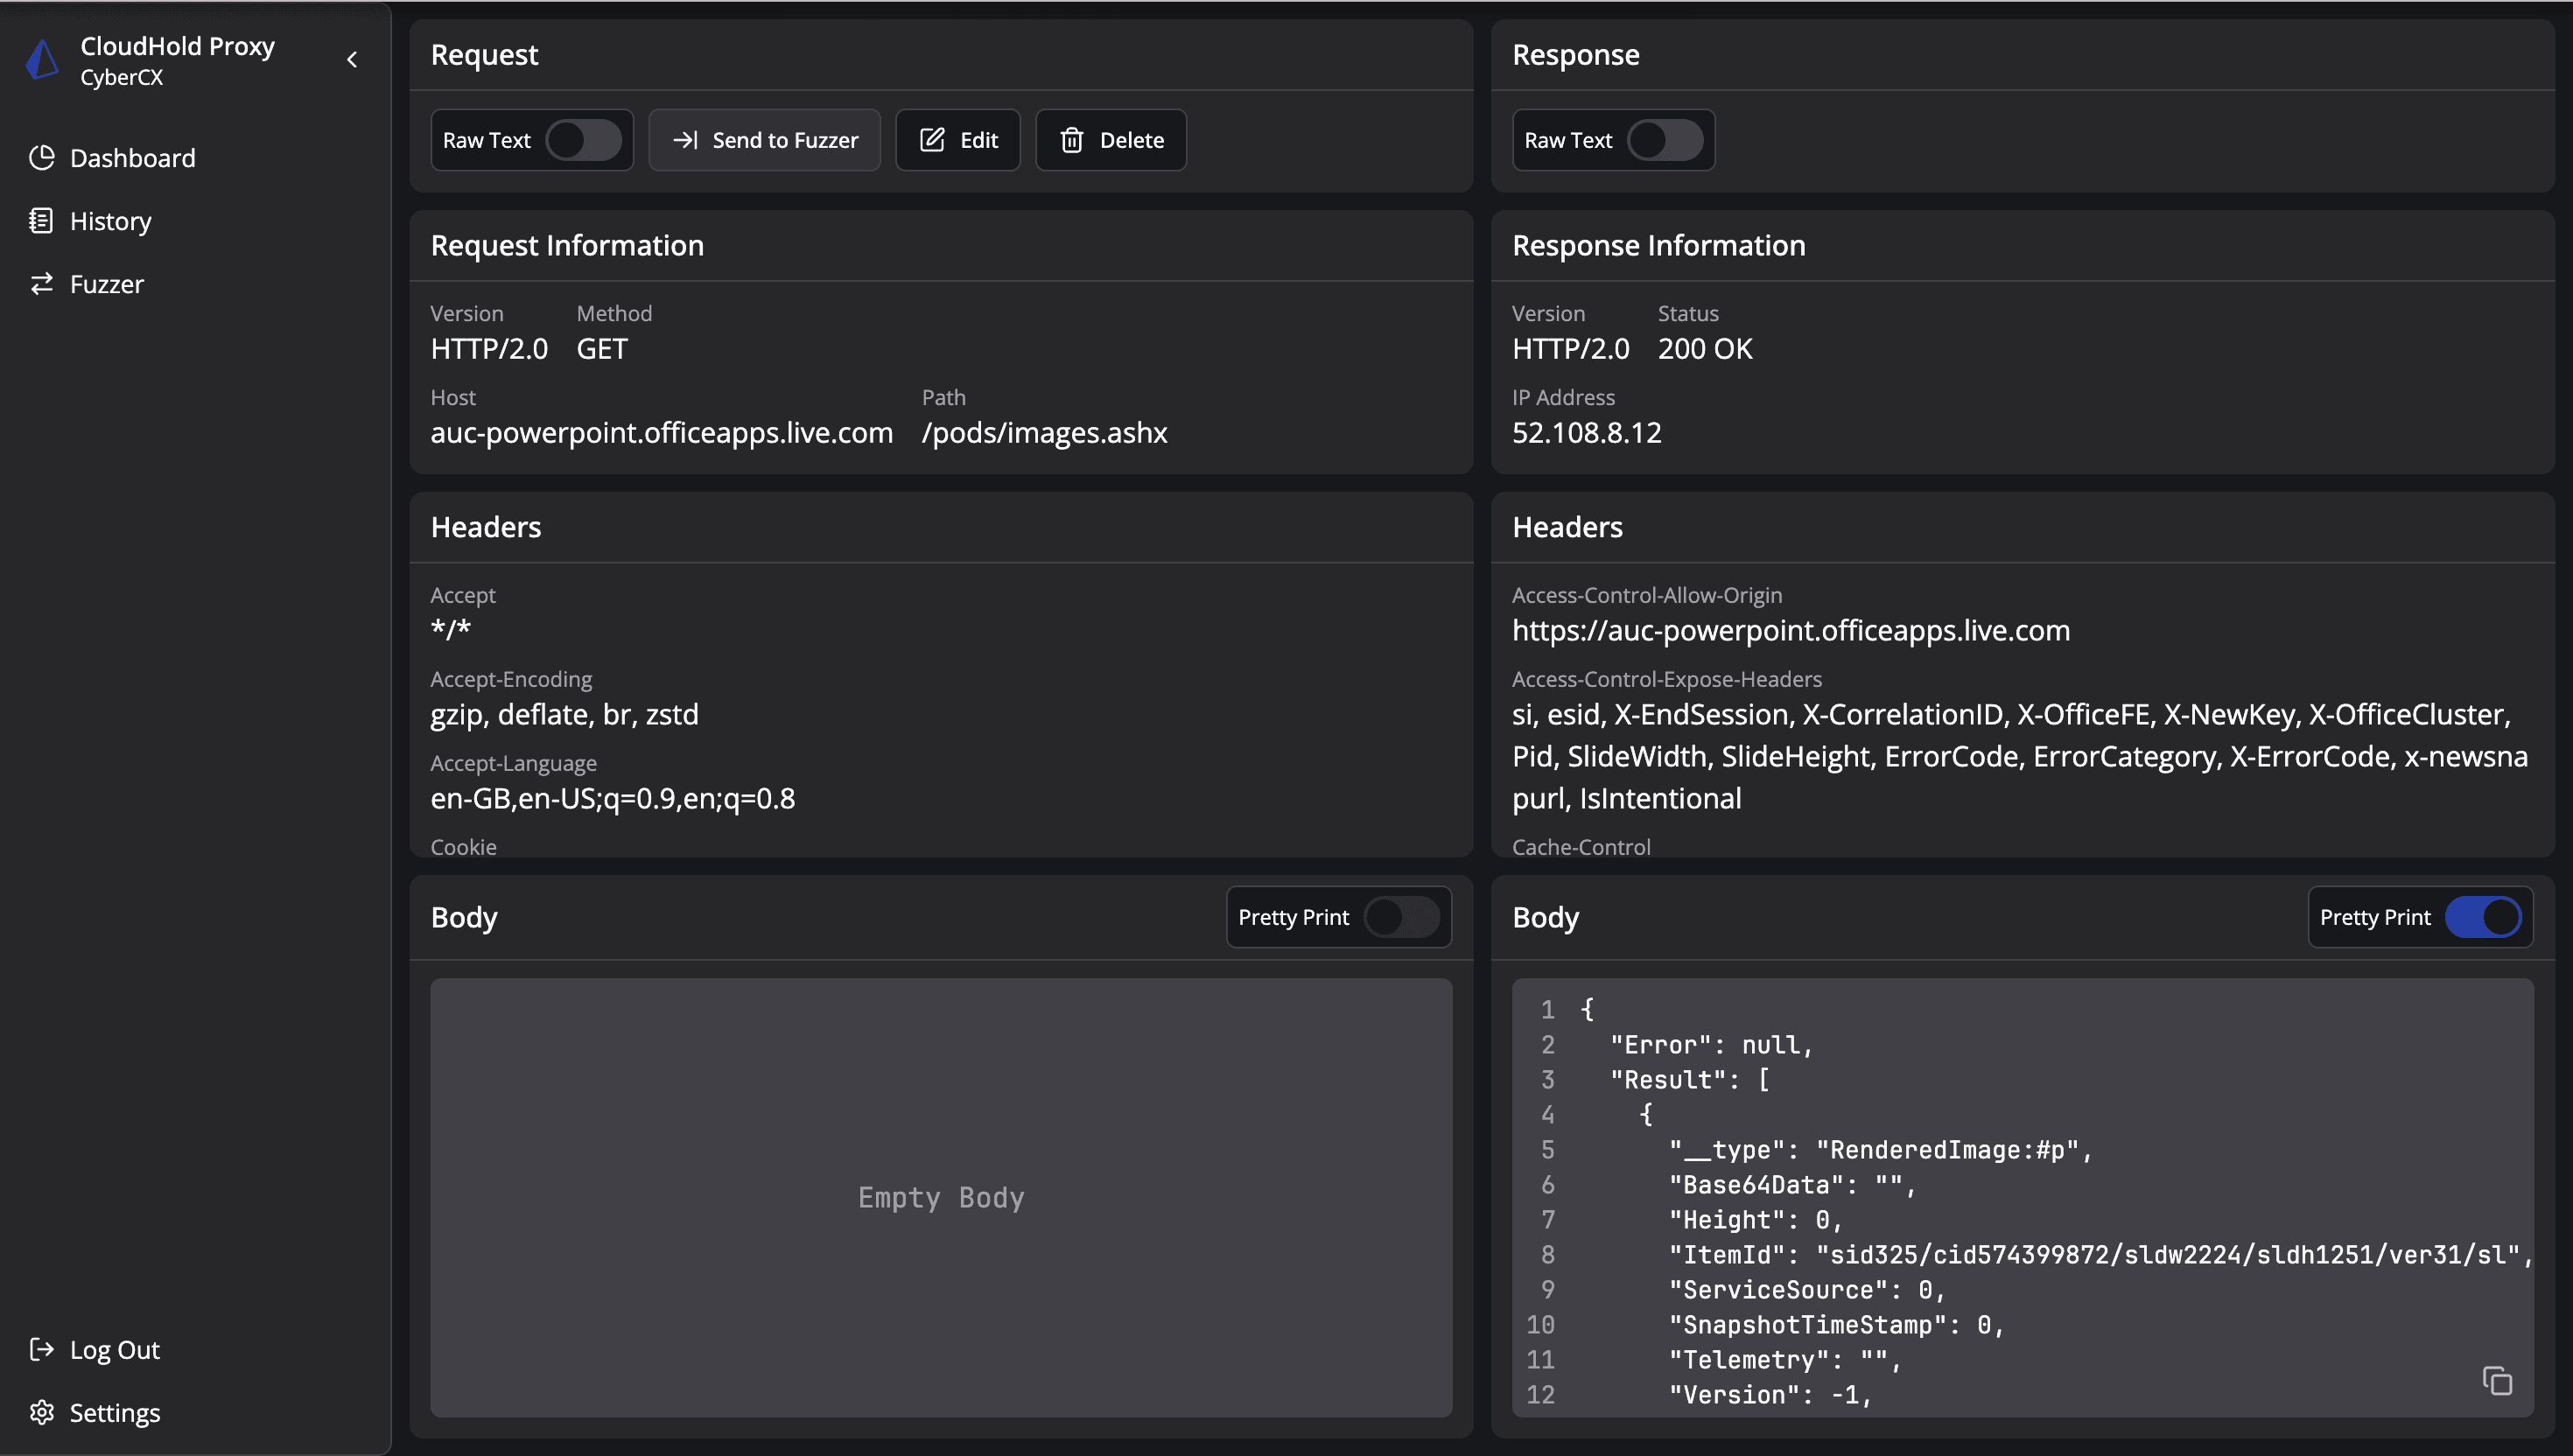Enable Raw Text toggle in the Request panel
The width and height of the screenshot is (2573, 1456).
pyautogui.click(x=583, y=140)
